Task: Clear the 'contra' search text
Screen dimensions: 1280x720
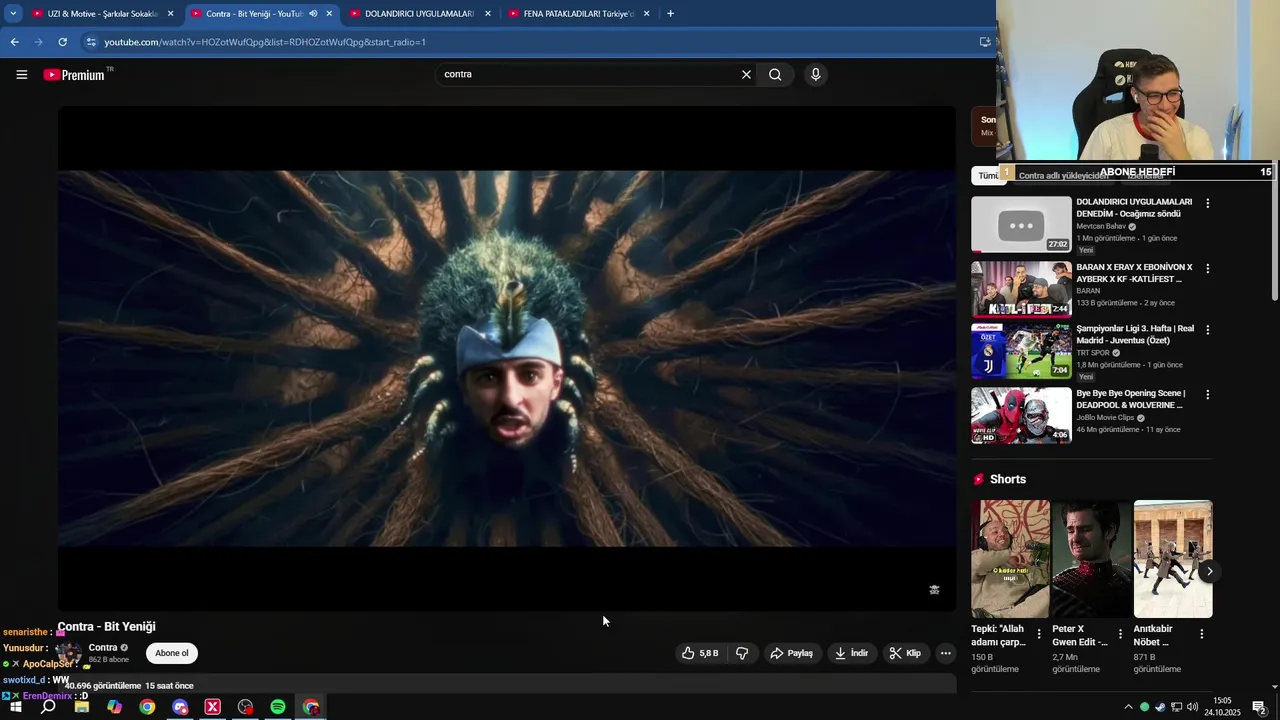Action: point(746,74)
